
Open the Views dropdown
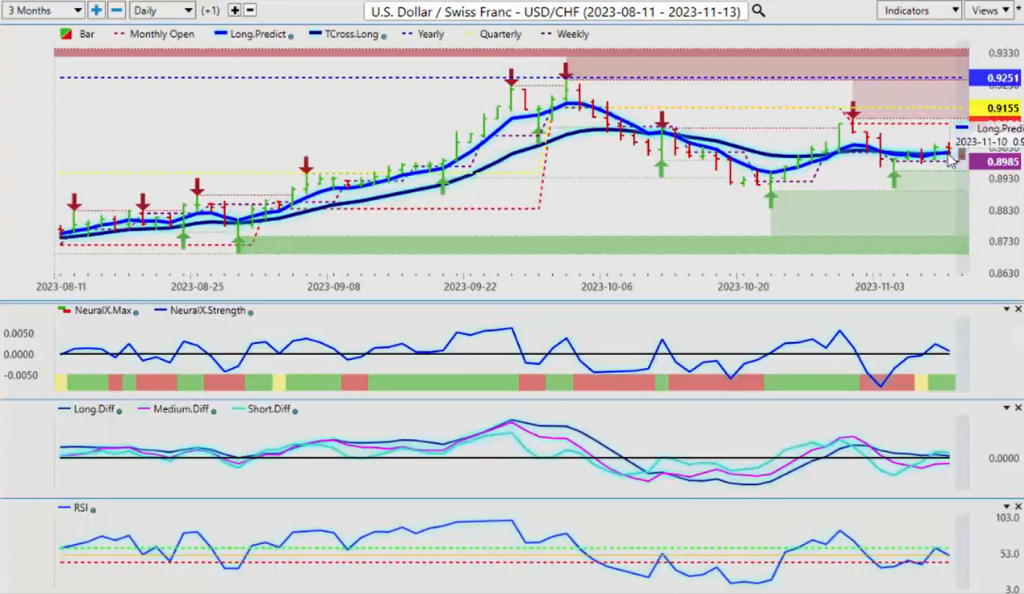(x=989, y=10)
